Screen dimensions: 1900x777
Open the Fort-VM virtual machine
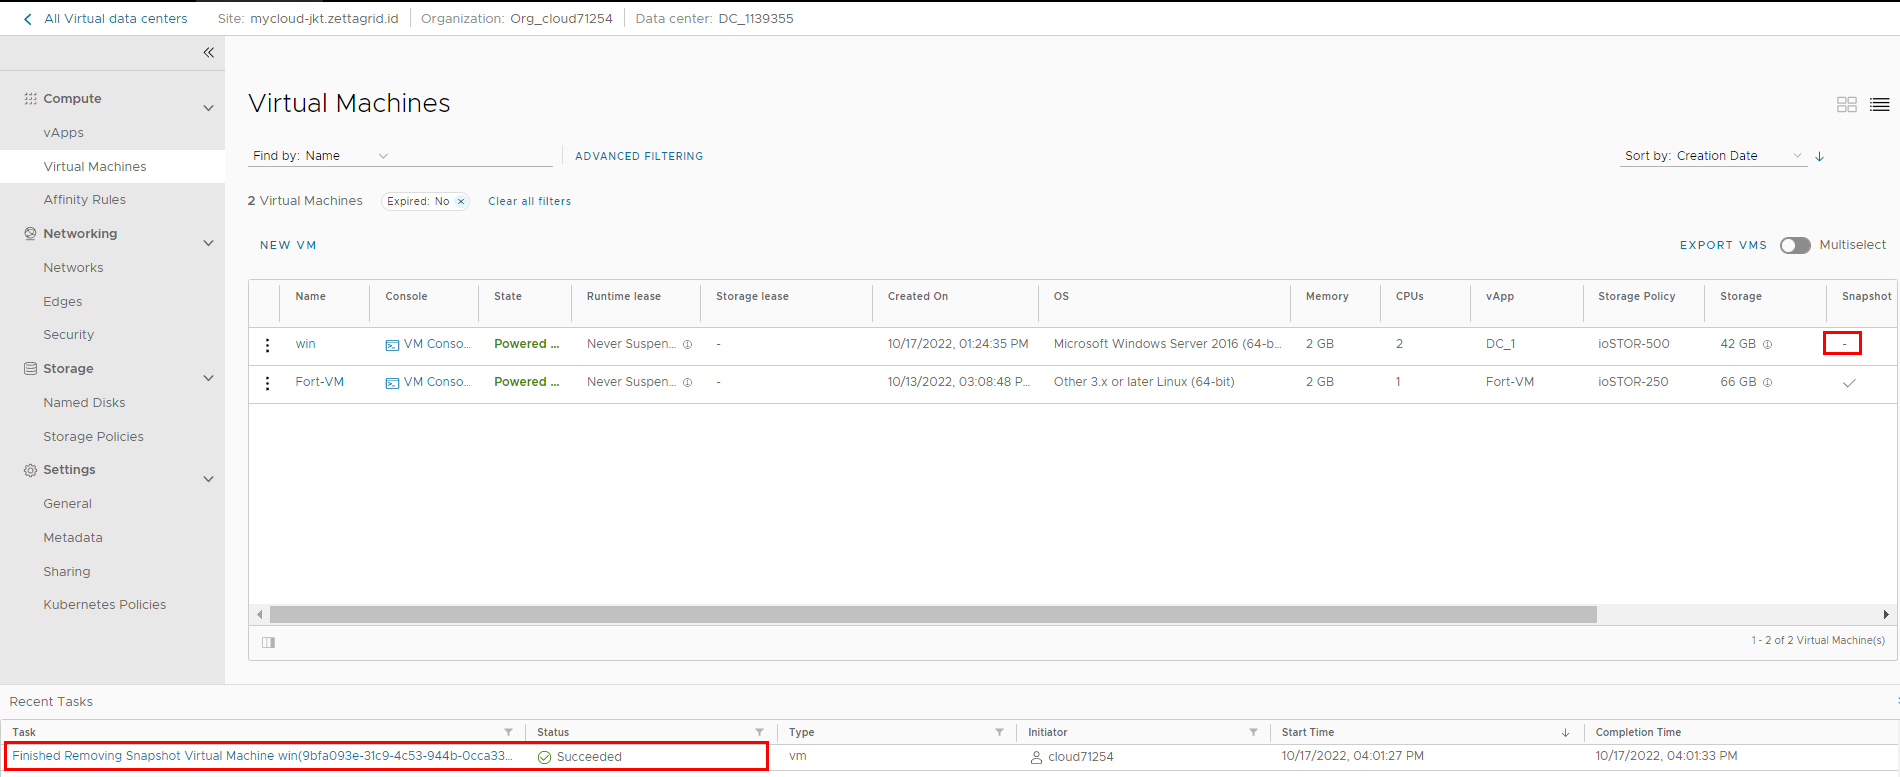319,382
